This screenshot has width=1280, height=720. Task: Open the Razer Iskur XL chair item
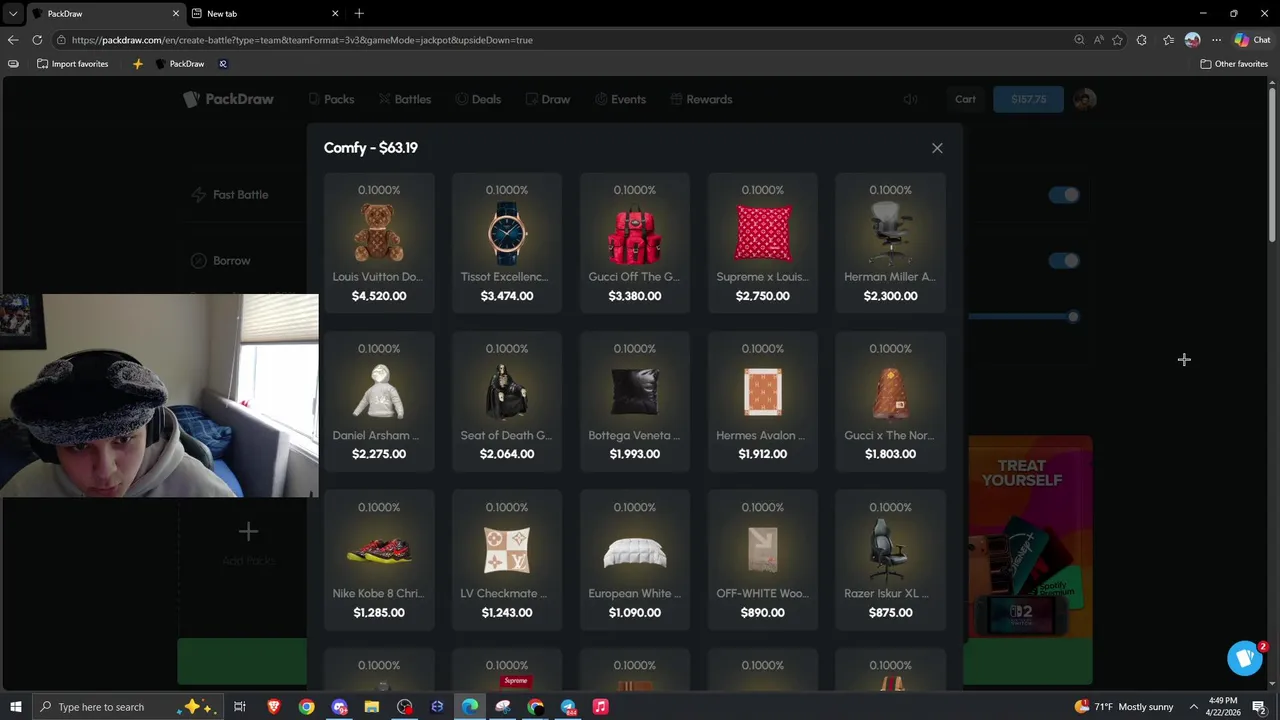coord(890,560)
